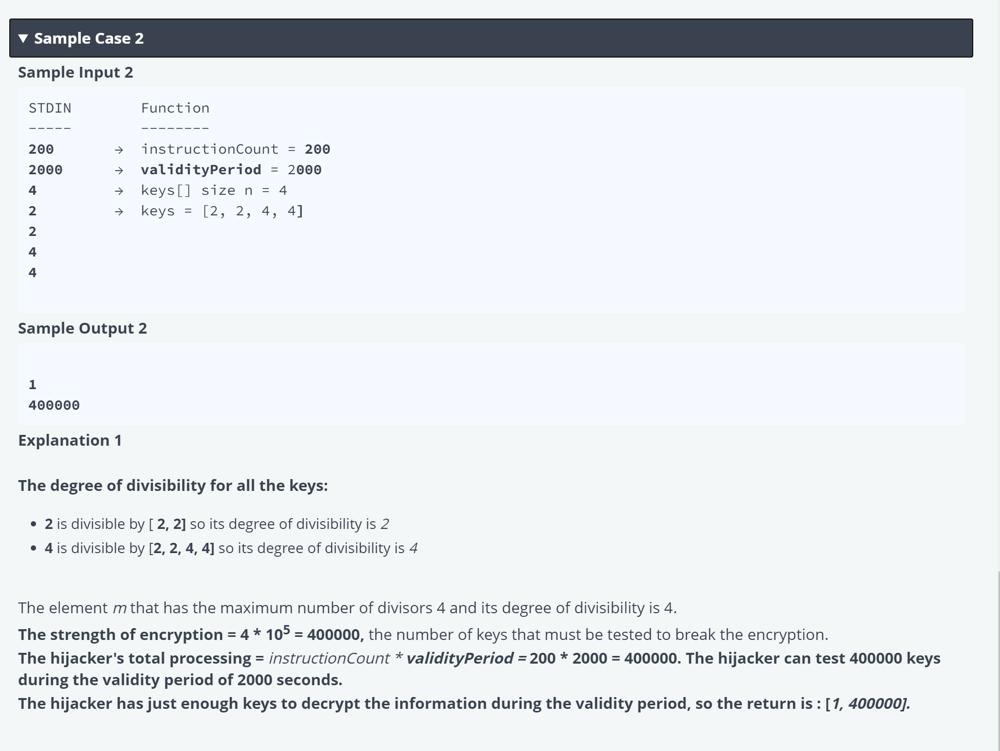Click the Sample Input 2 heading
The width and height of the screenshot is (1000, 751).
coord(75,72)
